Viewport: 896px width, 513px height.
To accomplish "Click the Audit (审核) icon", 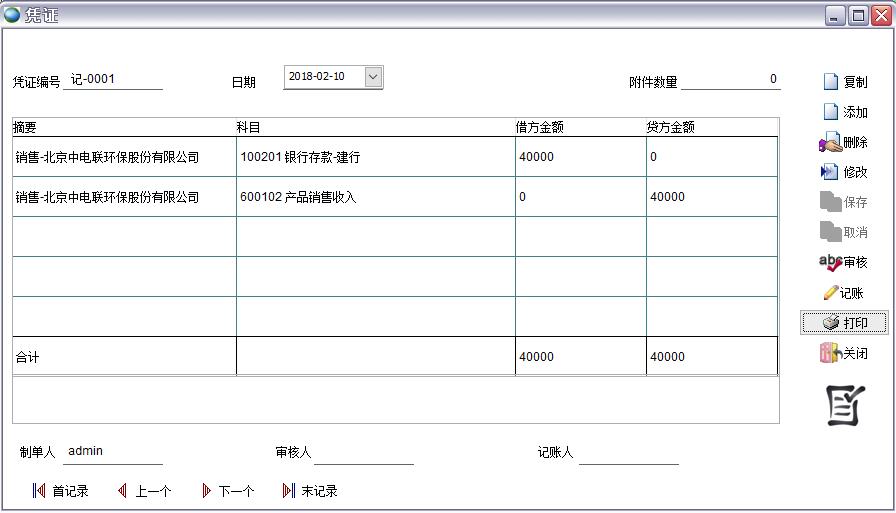I will coord(830,262).
